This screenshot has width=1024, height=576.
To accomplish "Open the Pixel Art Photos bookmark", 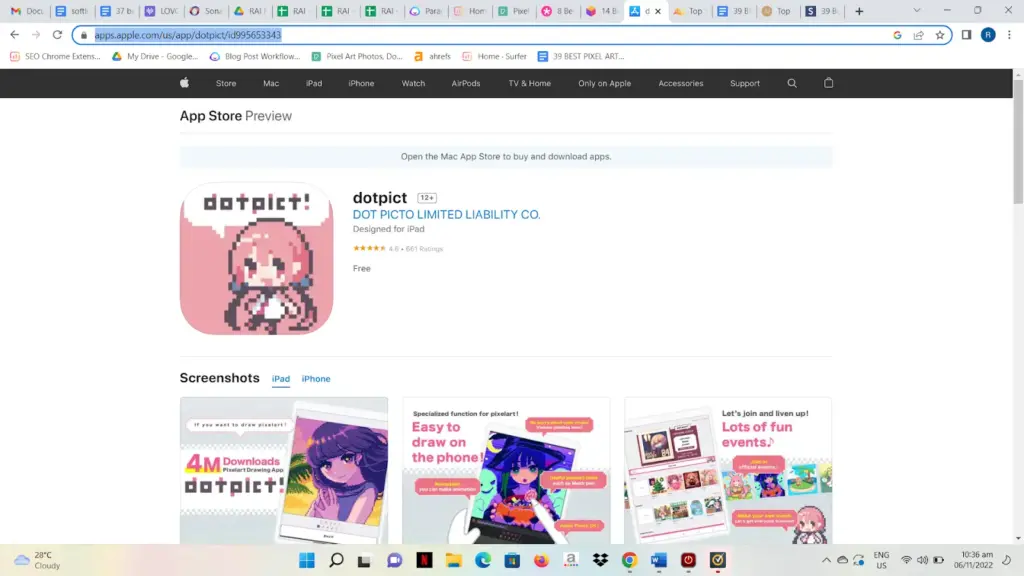I will (x=357, y=57).
